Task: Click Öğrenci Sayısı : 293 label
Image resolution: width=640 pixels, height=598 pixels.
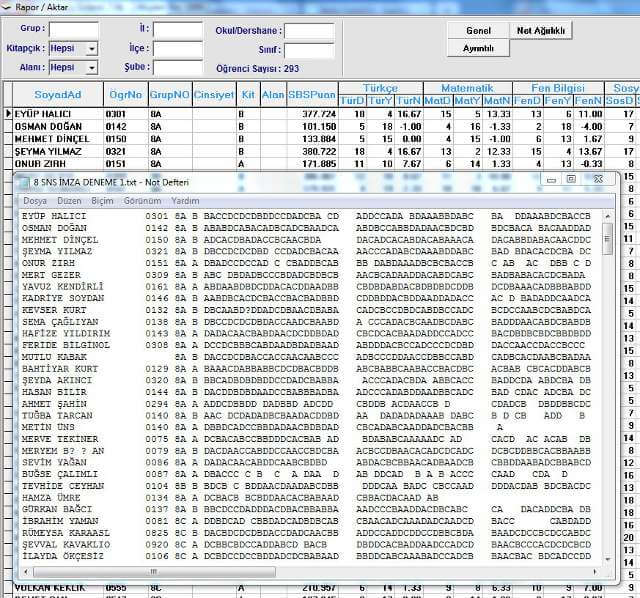Action: [x=258, y=69]
